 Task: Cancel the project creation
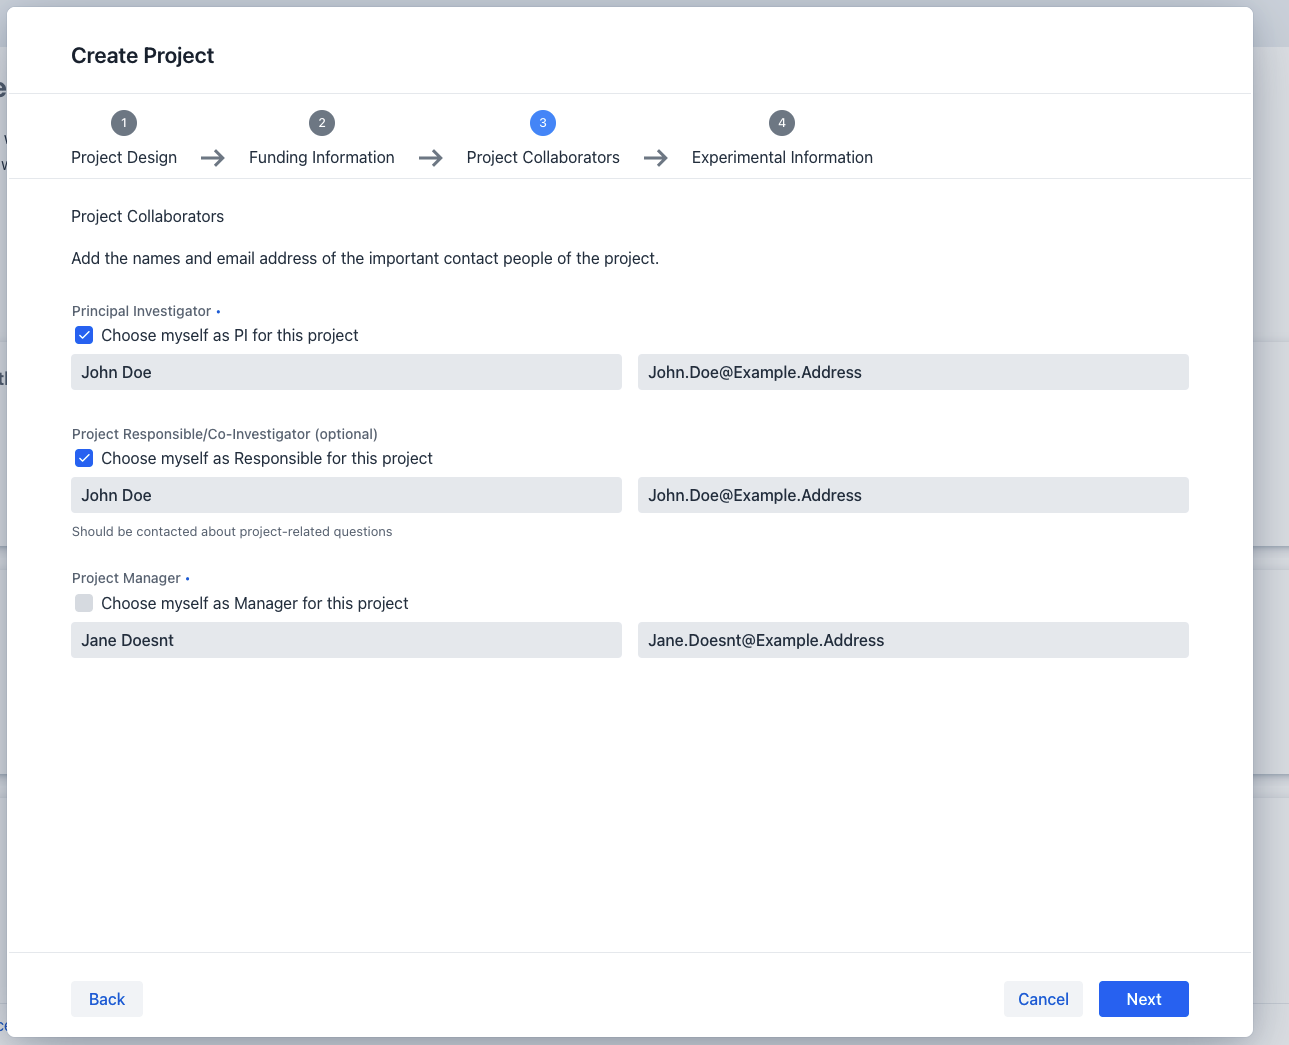tap(1043, 999)
